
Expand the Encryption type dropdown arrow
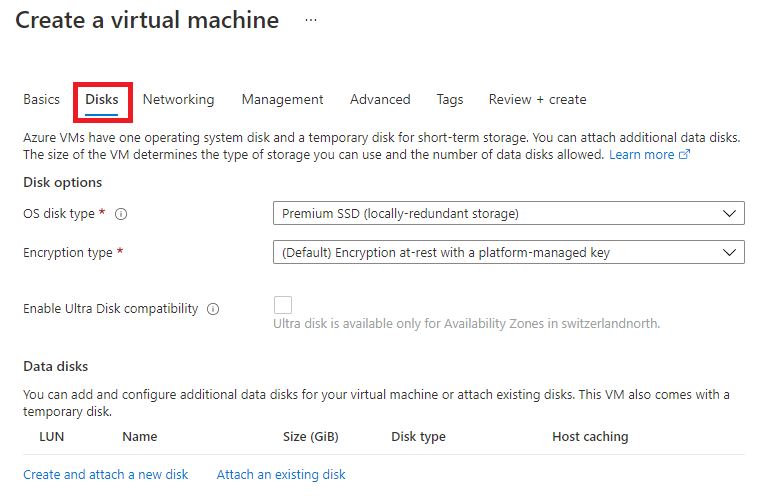point(729,252)
